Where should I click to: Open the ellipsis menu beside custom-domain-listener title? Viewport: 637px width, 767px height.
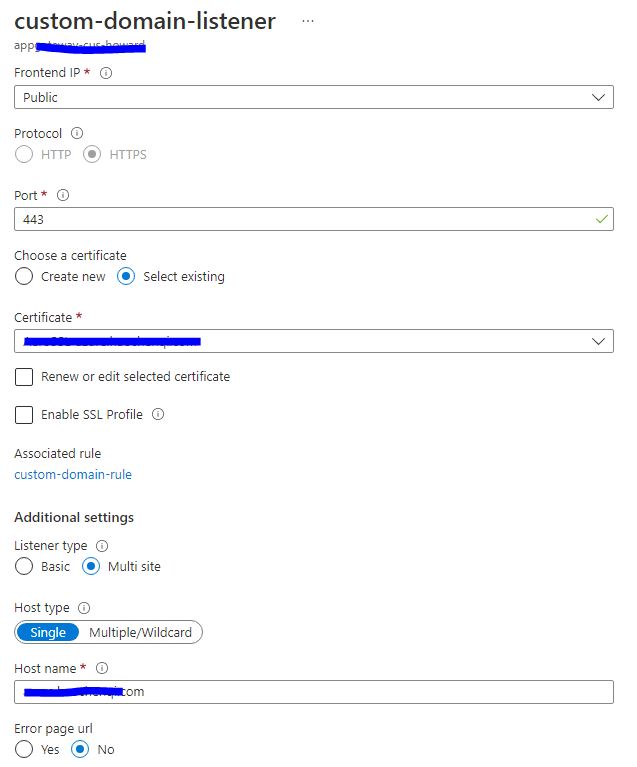(308, 21)
